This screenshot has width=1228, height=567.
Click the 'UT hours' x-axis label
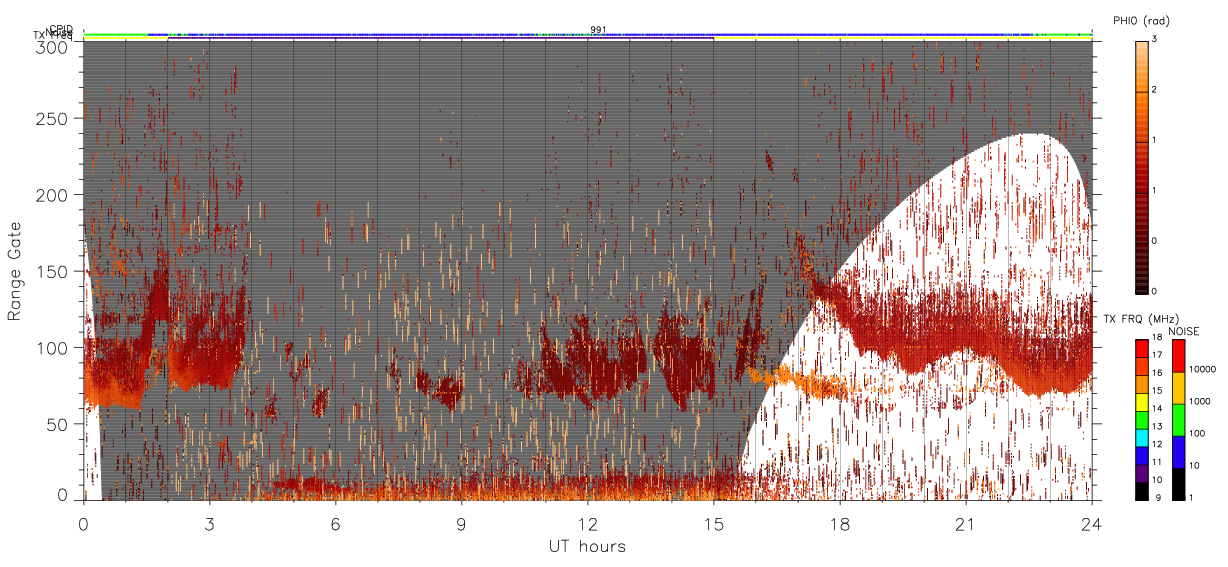587,546
